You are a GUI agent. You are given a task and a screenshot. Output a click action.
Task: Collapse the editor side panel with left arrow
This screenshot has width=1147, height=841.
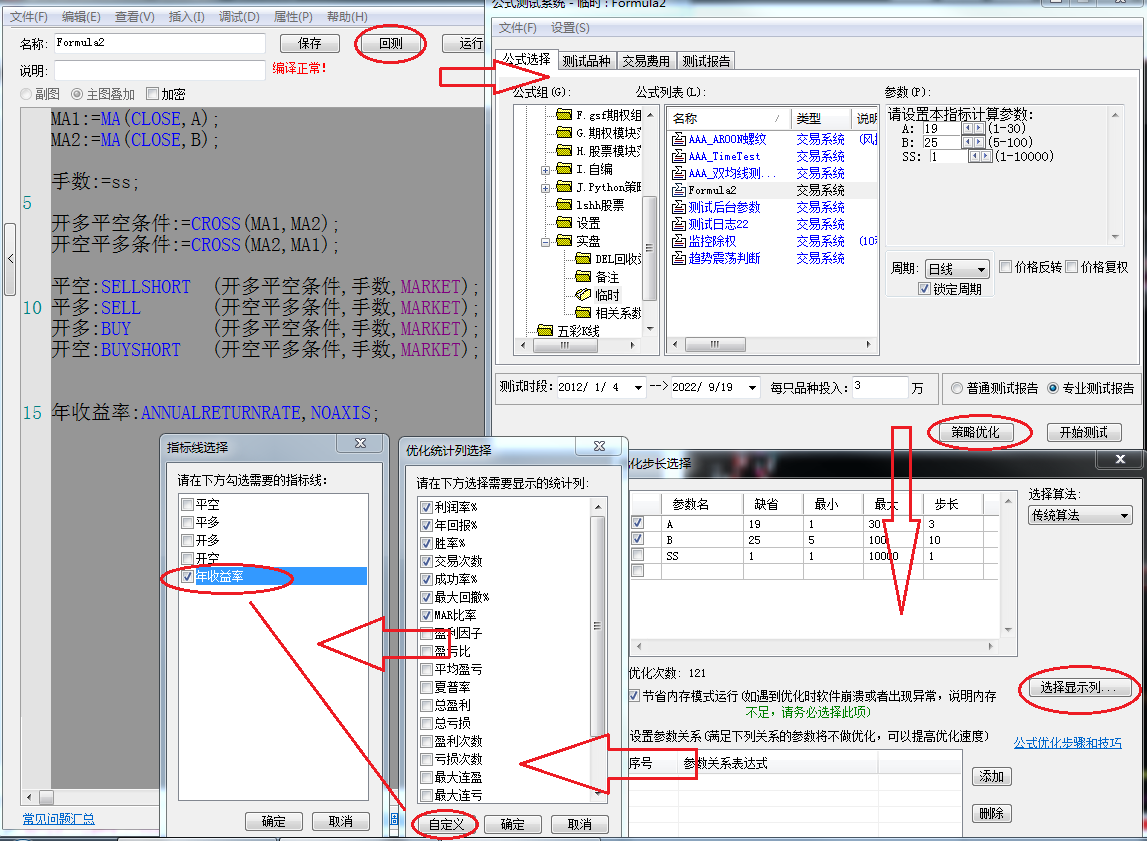tap(10, 258)
